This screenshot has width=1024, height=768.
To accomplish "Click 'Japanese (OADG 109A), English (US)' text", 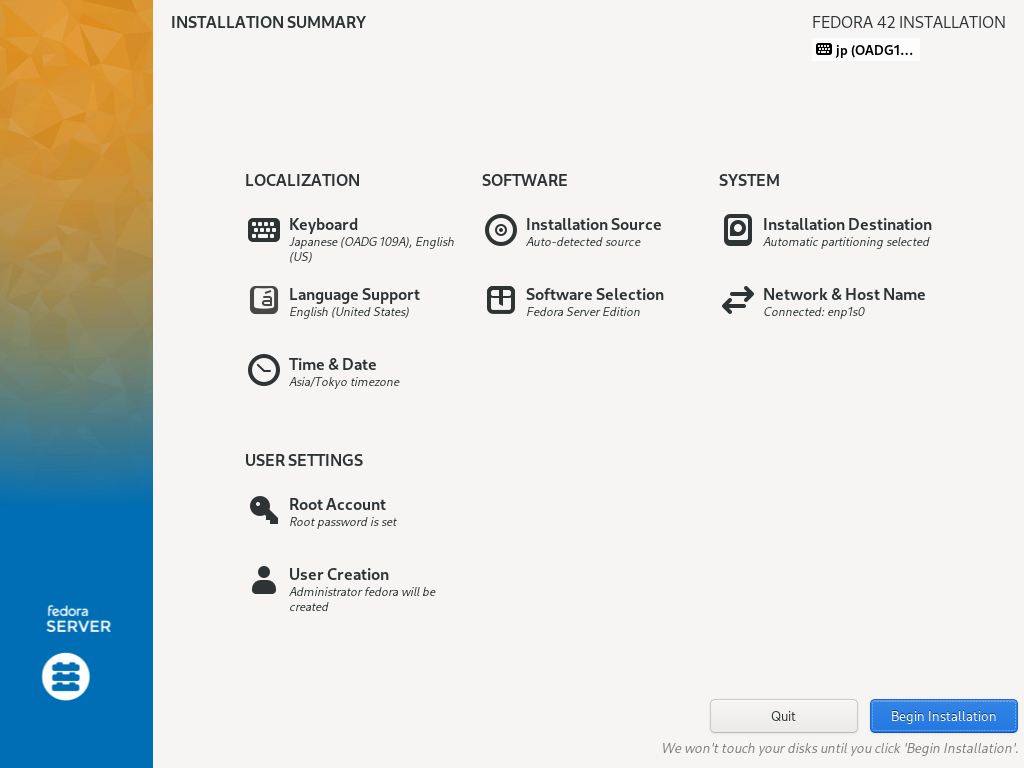I will point(372,249).
